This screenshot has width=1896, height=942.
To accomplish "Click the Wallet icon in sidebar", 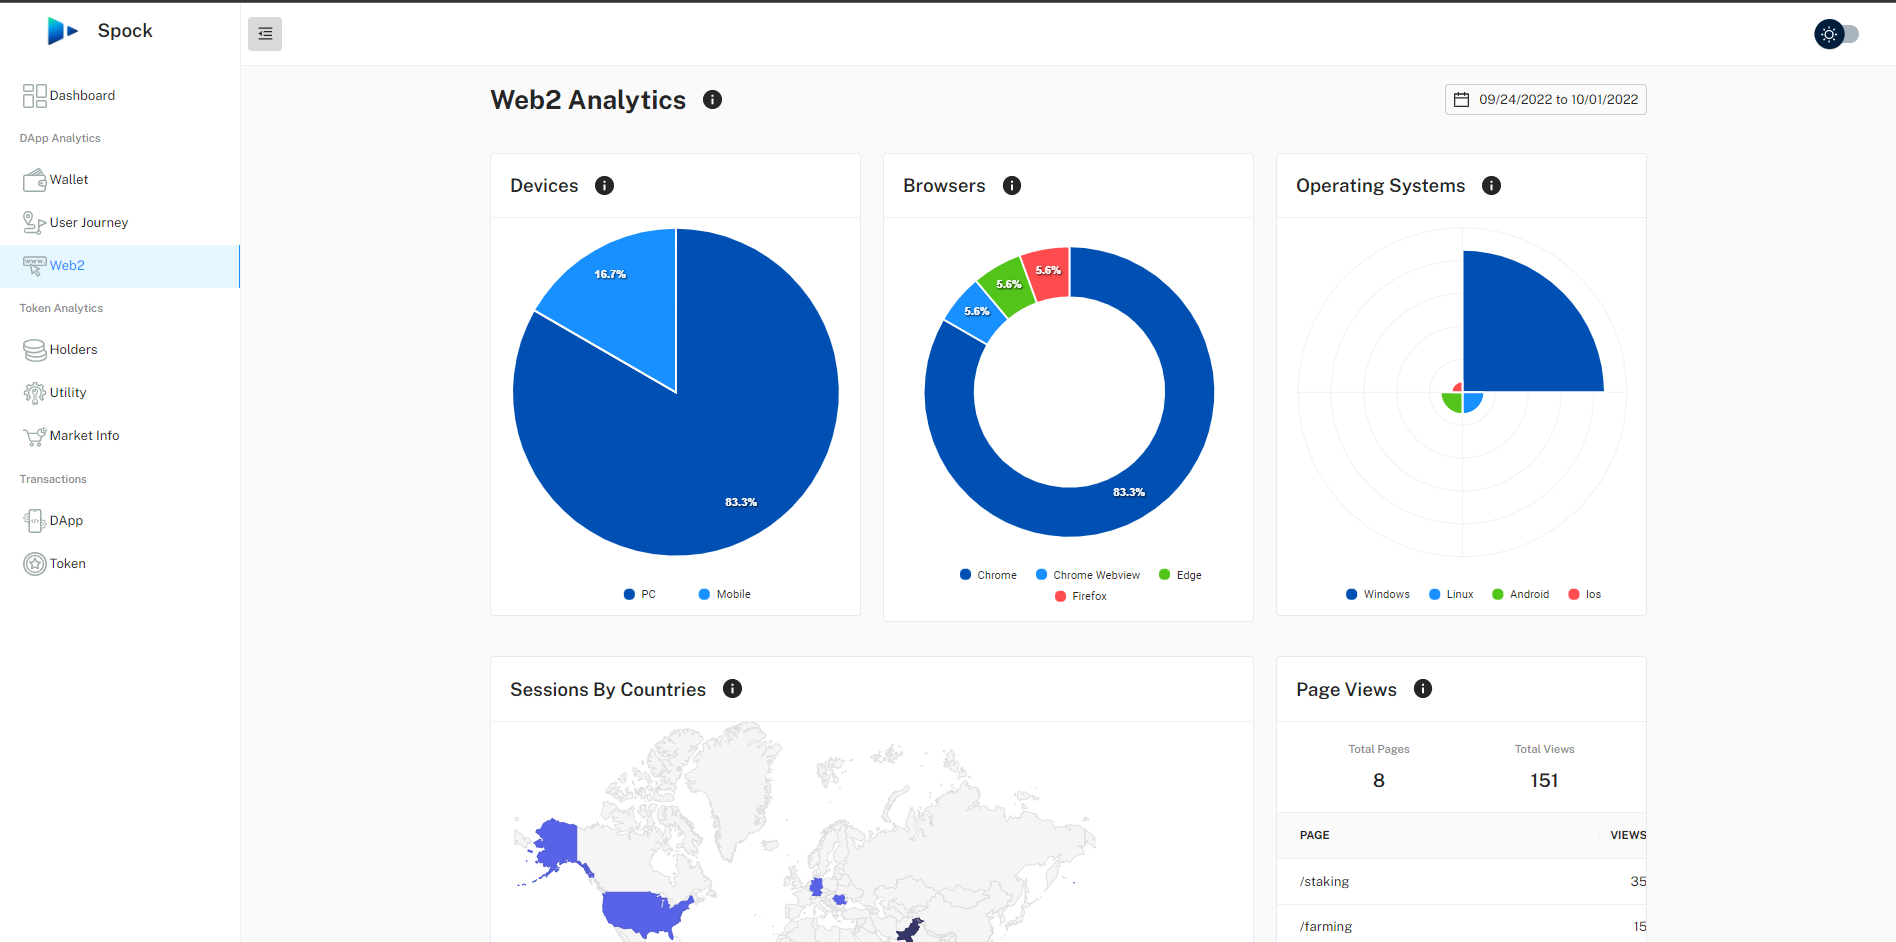I will [x=34, y=180].
